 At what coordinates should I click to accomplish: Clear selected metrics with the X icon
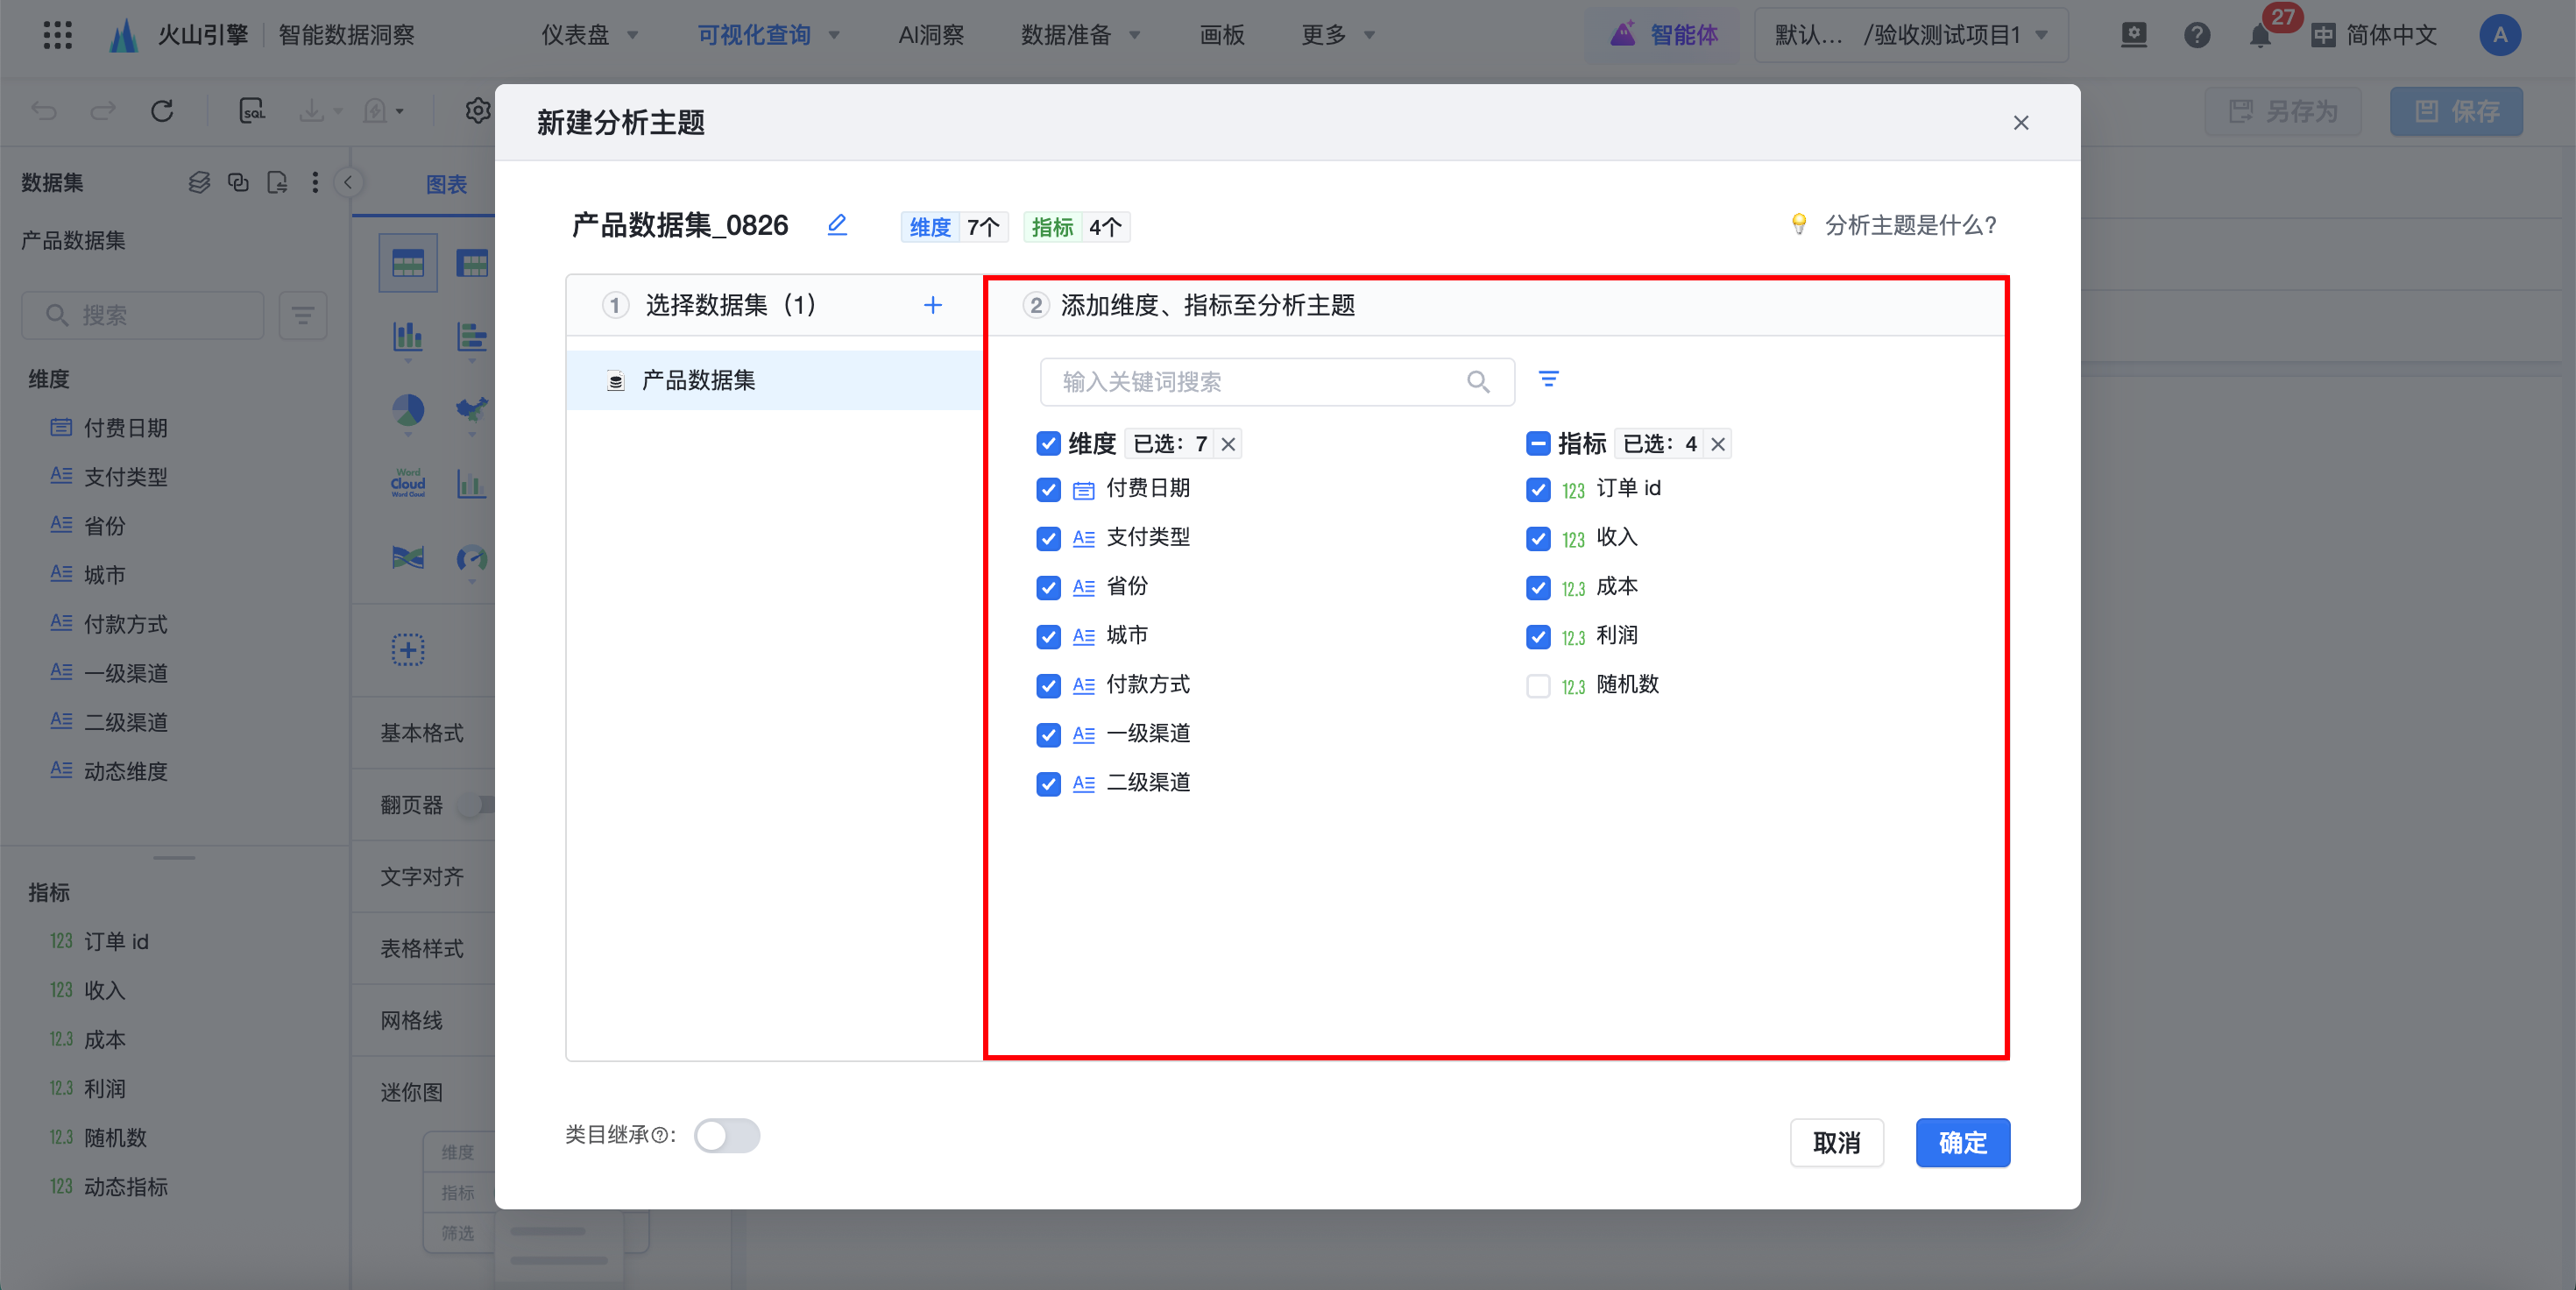click(x=1718, y=444)
